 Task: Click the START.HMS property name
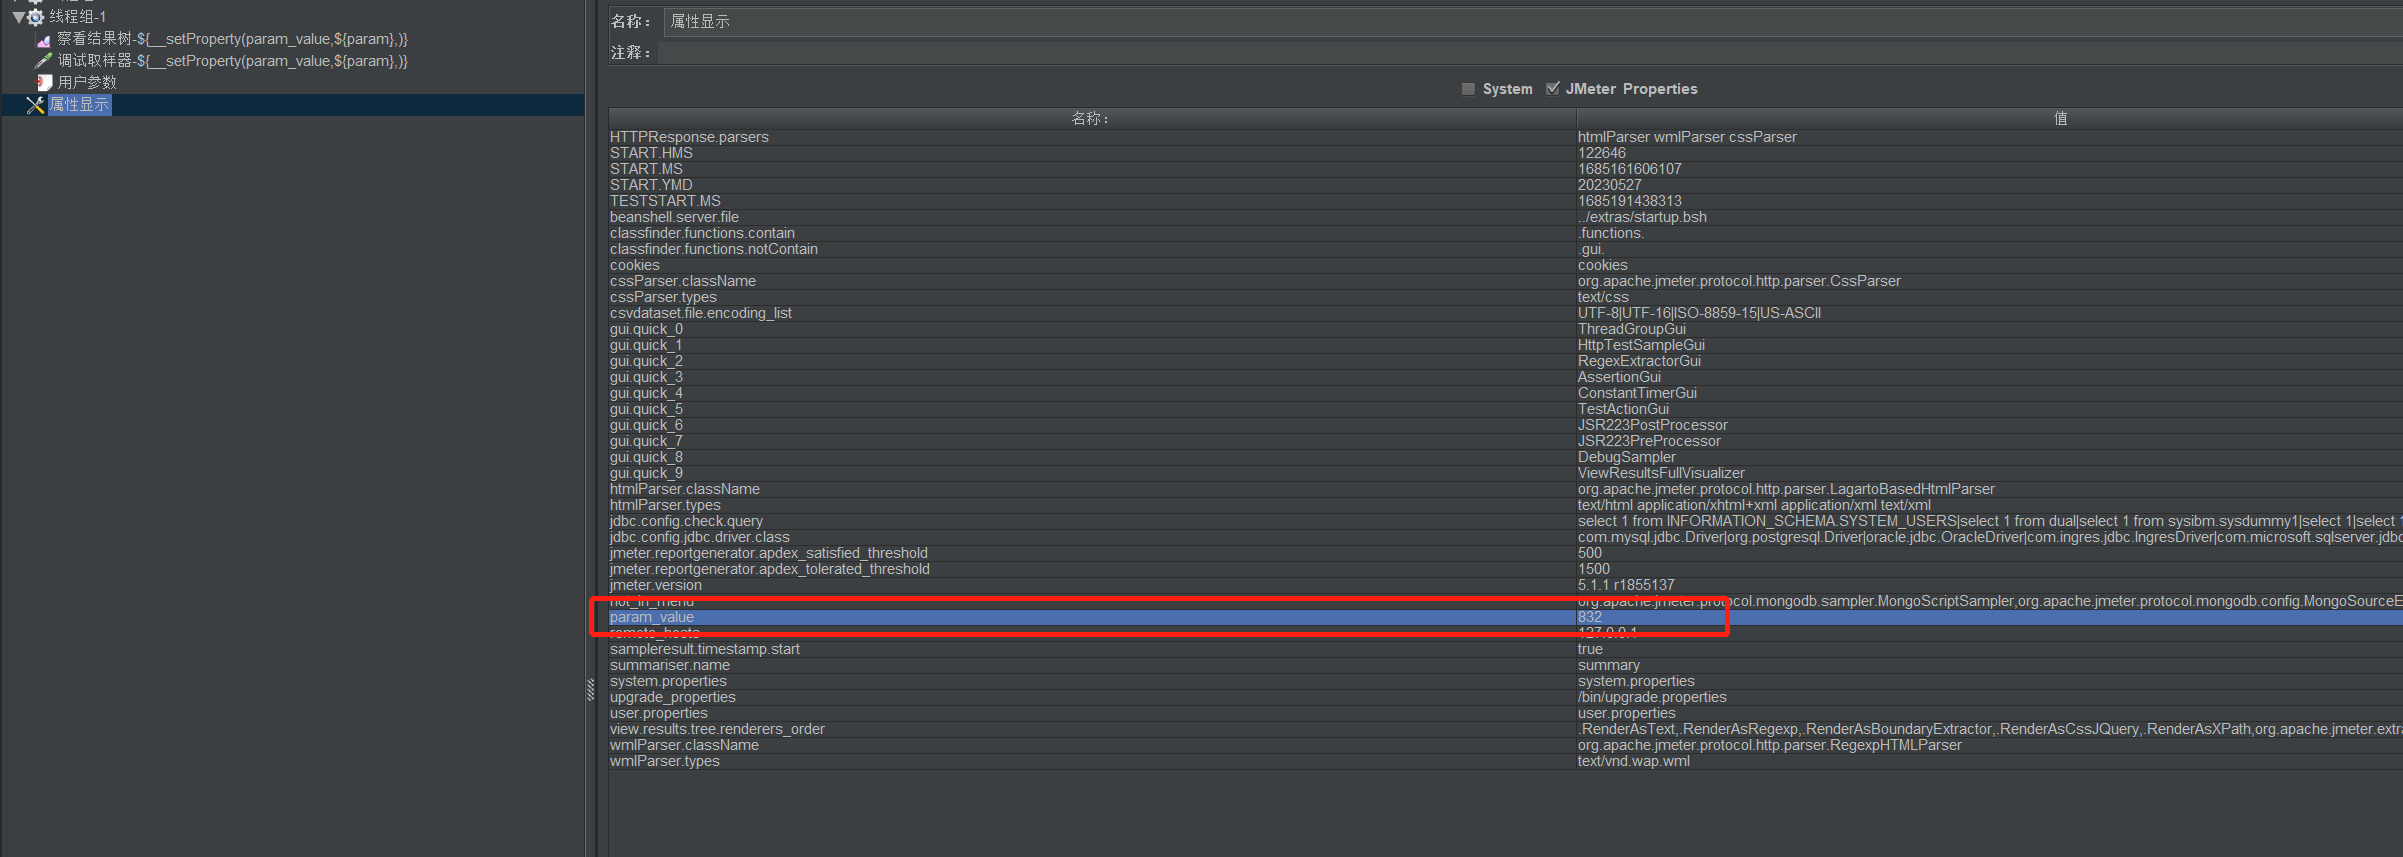point(651,153)
